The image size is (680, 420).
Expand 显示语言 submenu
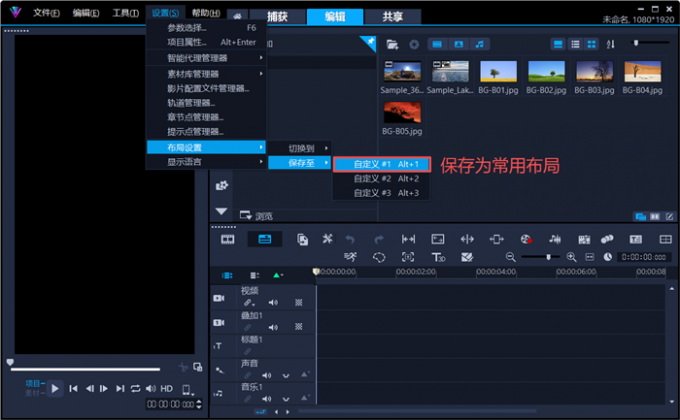pos(206,162)
